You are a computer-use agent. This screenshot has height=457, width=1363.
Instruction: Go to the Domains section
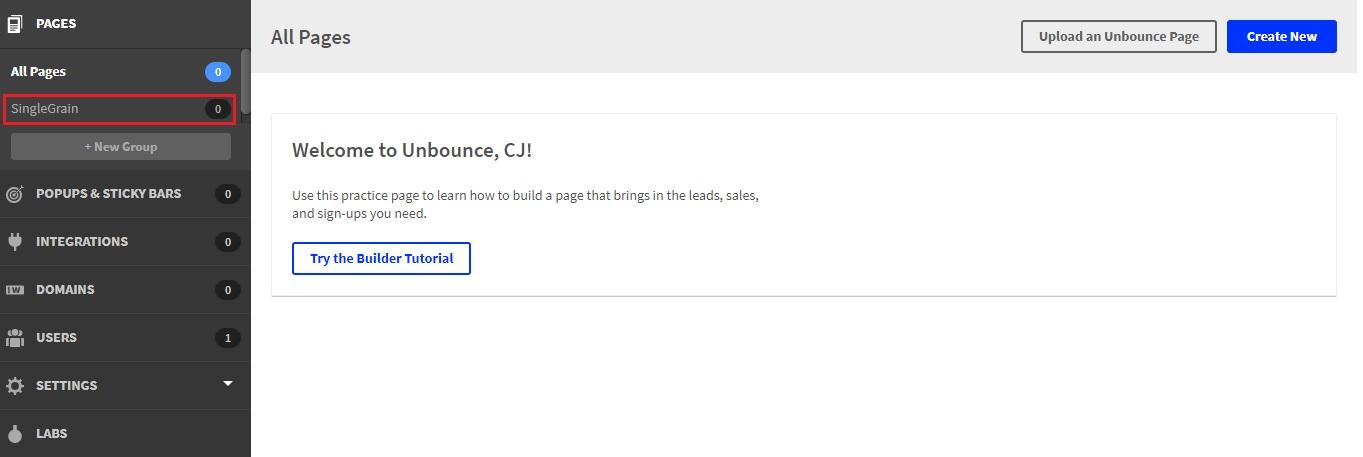pyautogui.click(x=65, y=290)
